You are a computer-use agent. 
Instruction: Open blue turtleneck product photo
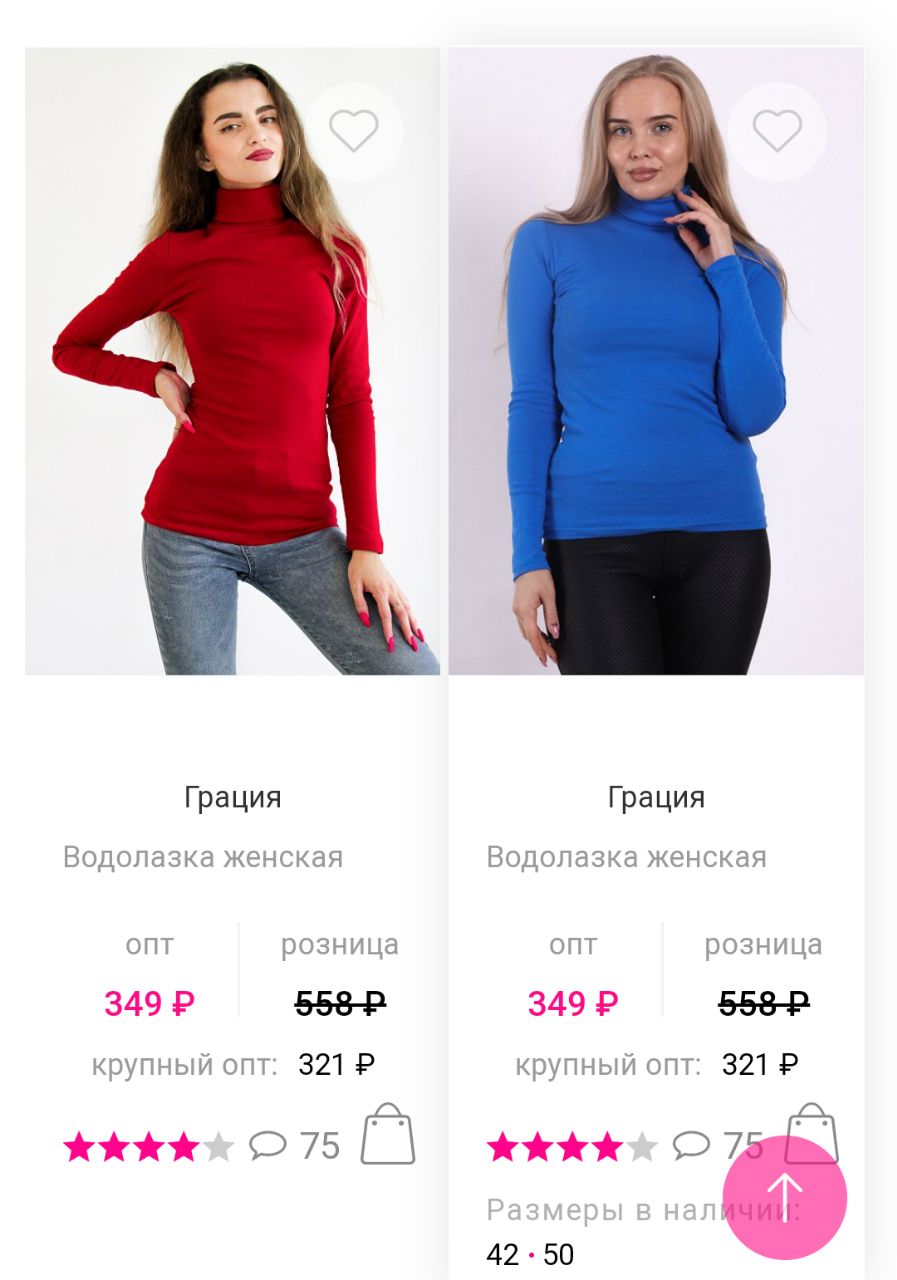click(656, 361)
